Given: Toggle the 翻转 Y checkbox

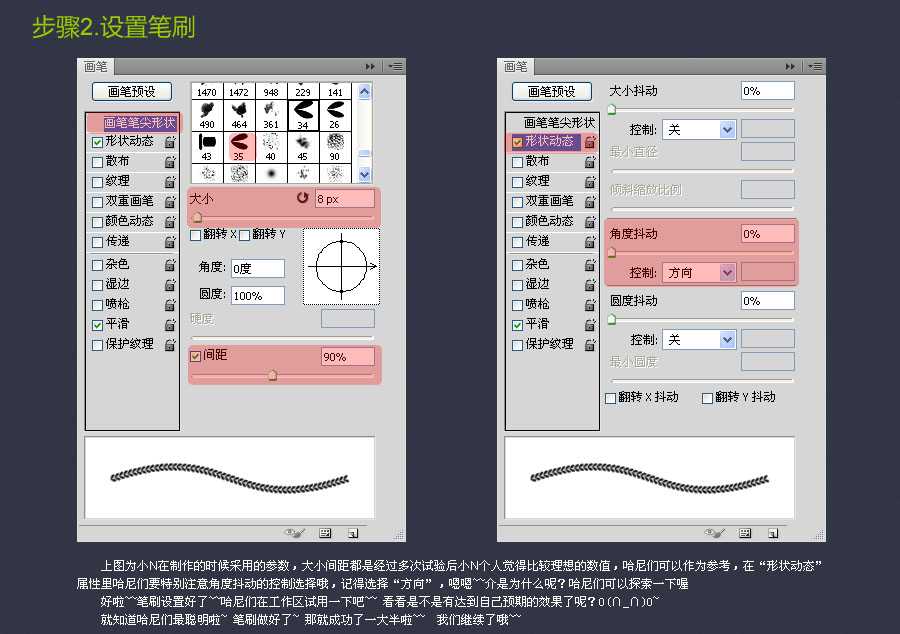Looking at the screenshot, I should point(245,235).
